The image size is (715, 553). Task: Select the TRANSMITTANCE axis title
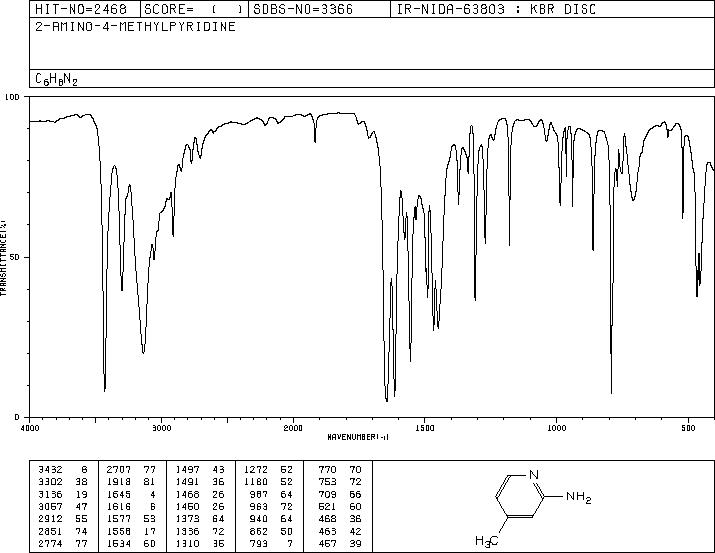point(3,257)
